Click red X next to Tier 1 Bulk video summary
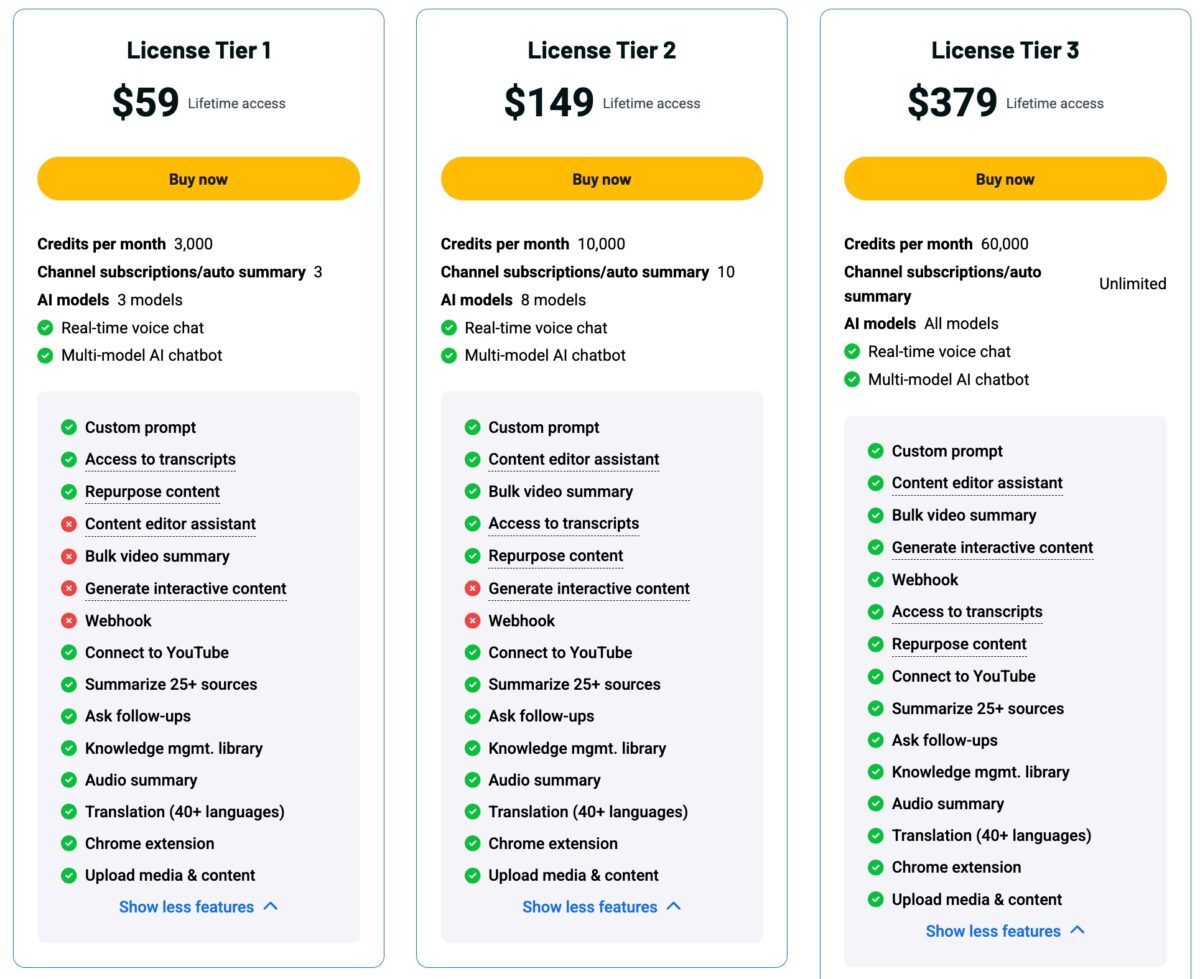This screenshot has height=979, width=1200. tap(68, 556)
